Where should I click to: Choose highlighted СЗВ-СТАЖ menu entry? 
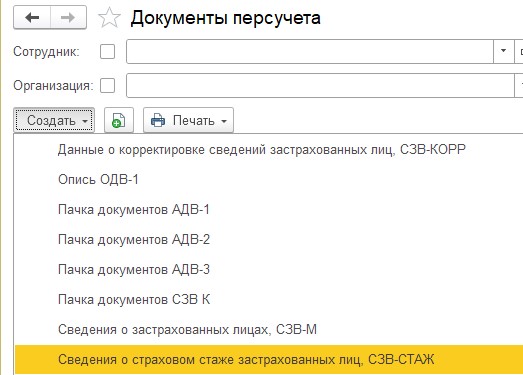coord(269,360)
